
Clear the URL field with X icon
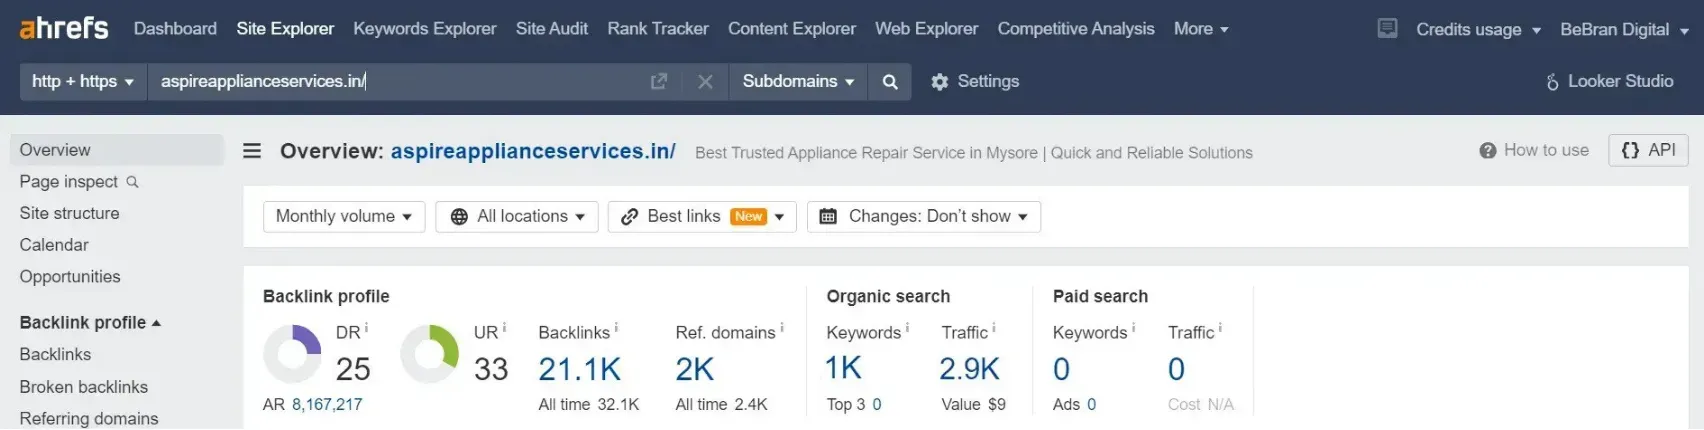(x=705, y=81)
